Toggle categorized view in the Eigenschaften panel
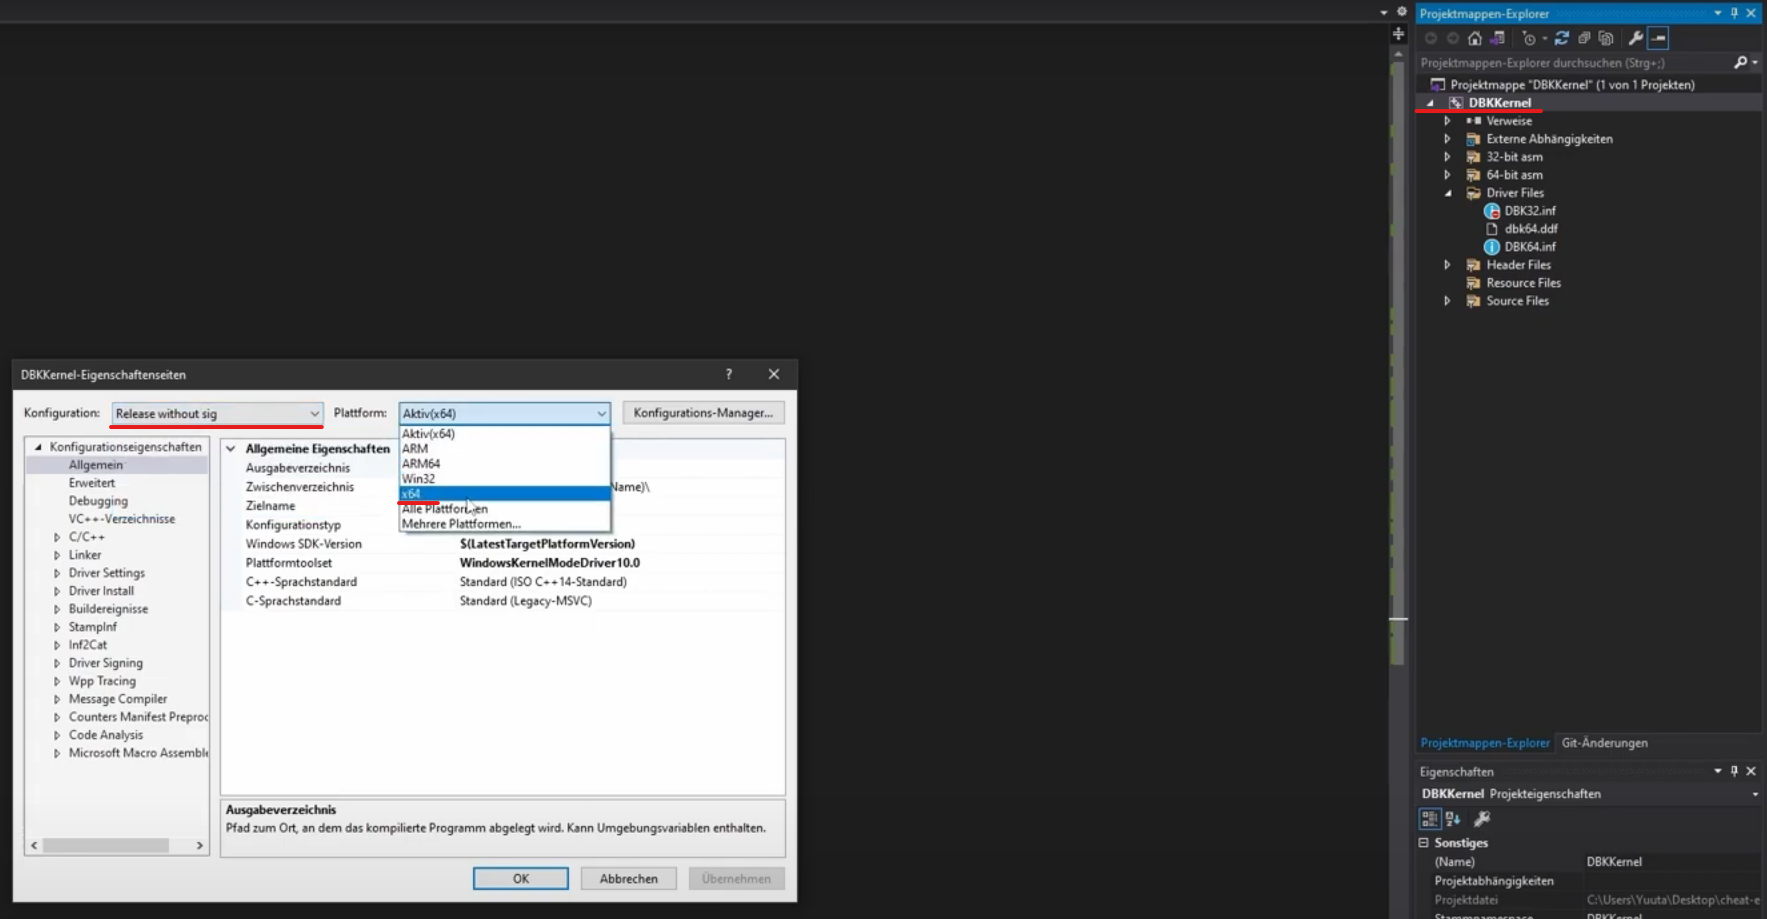The height and width of the screenshot is (919, 1767). (x=1430, y=819)
